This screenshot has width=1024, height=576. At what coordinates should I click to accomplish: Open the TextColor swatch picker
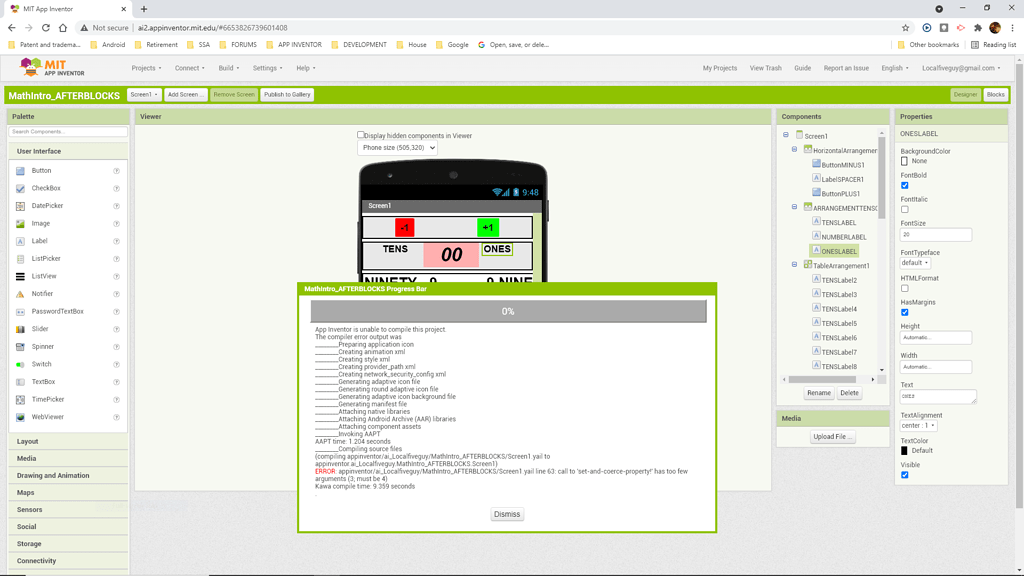point(903,450)
